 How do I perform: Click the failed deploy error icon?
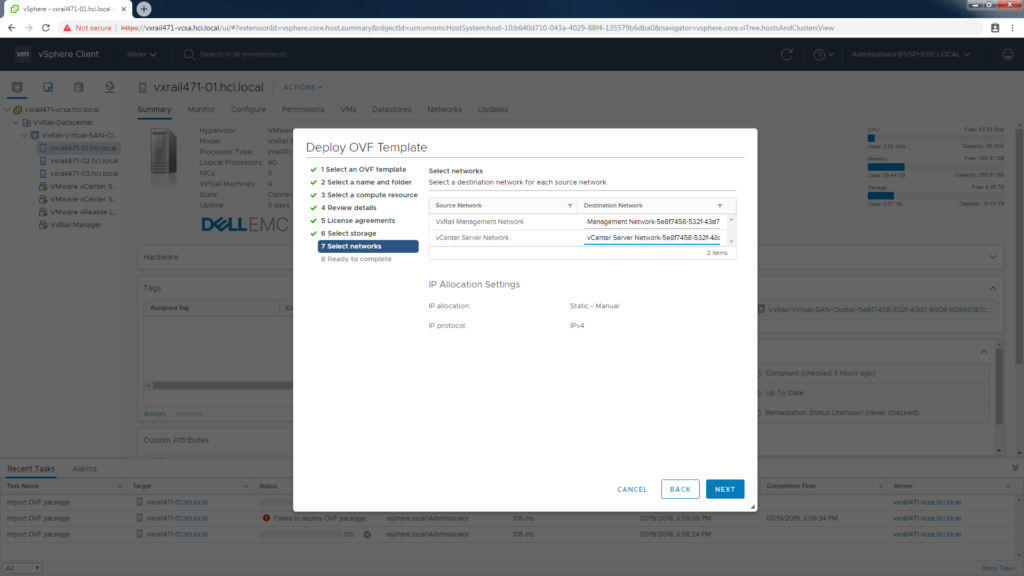tap(266, 518)
